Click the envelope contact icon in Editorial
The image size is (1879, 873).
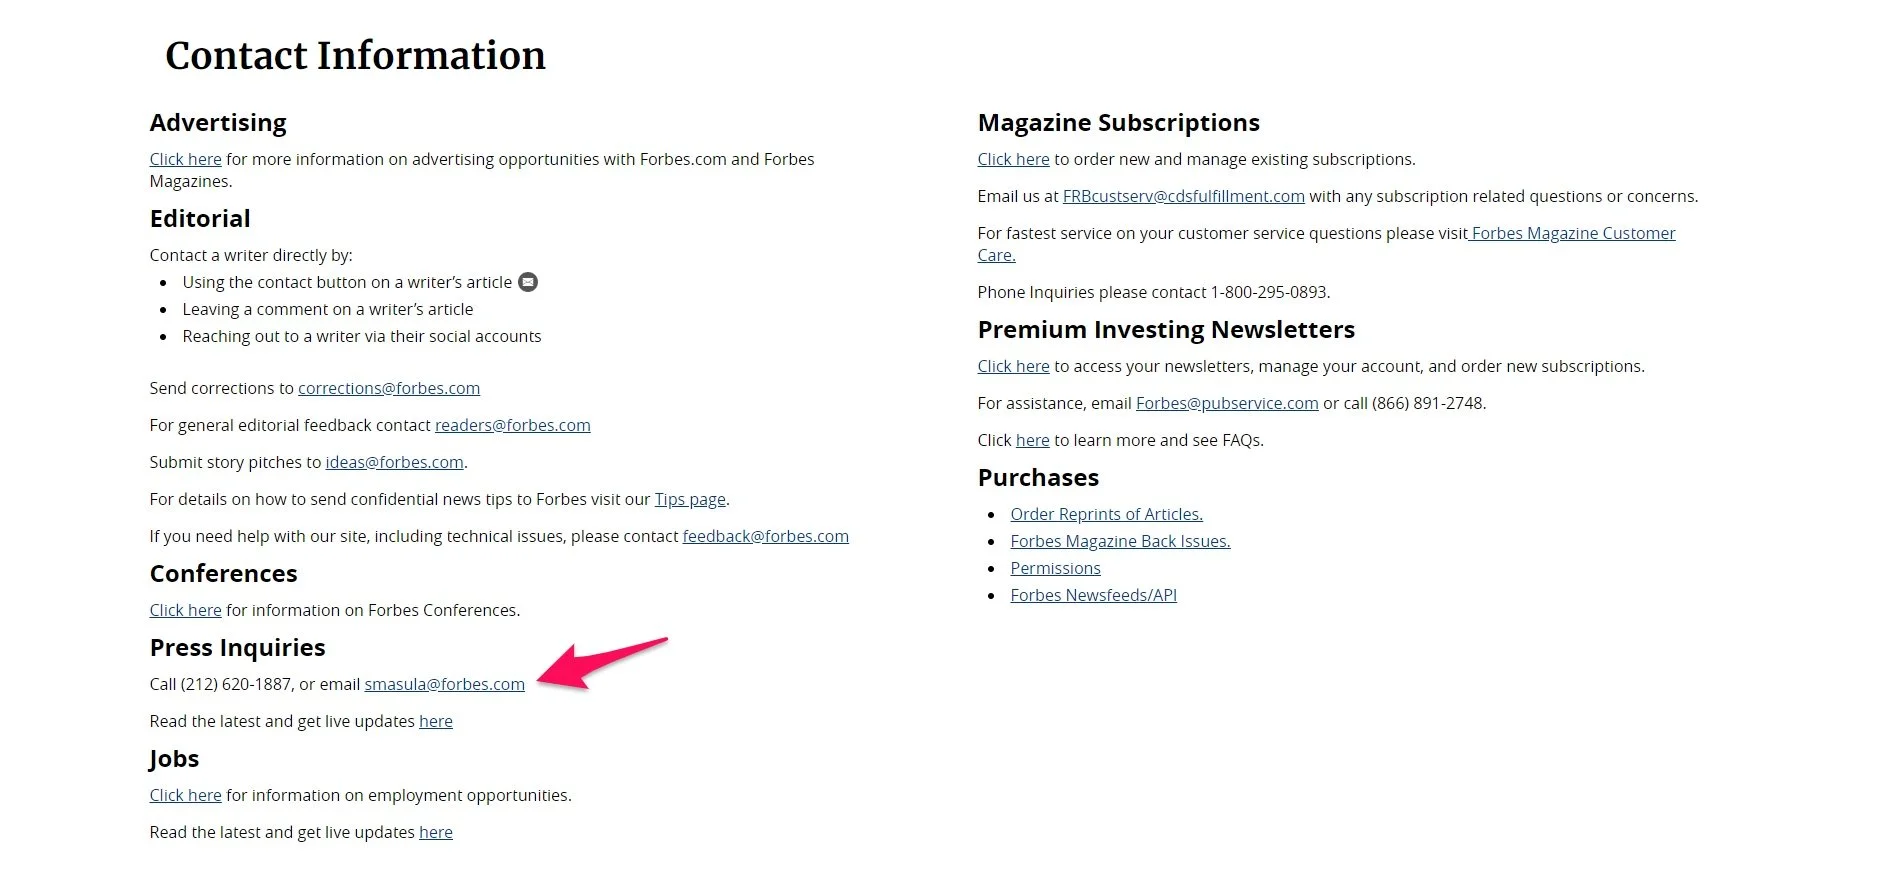(x=528, y=282)
